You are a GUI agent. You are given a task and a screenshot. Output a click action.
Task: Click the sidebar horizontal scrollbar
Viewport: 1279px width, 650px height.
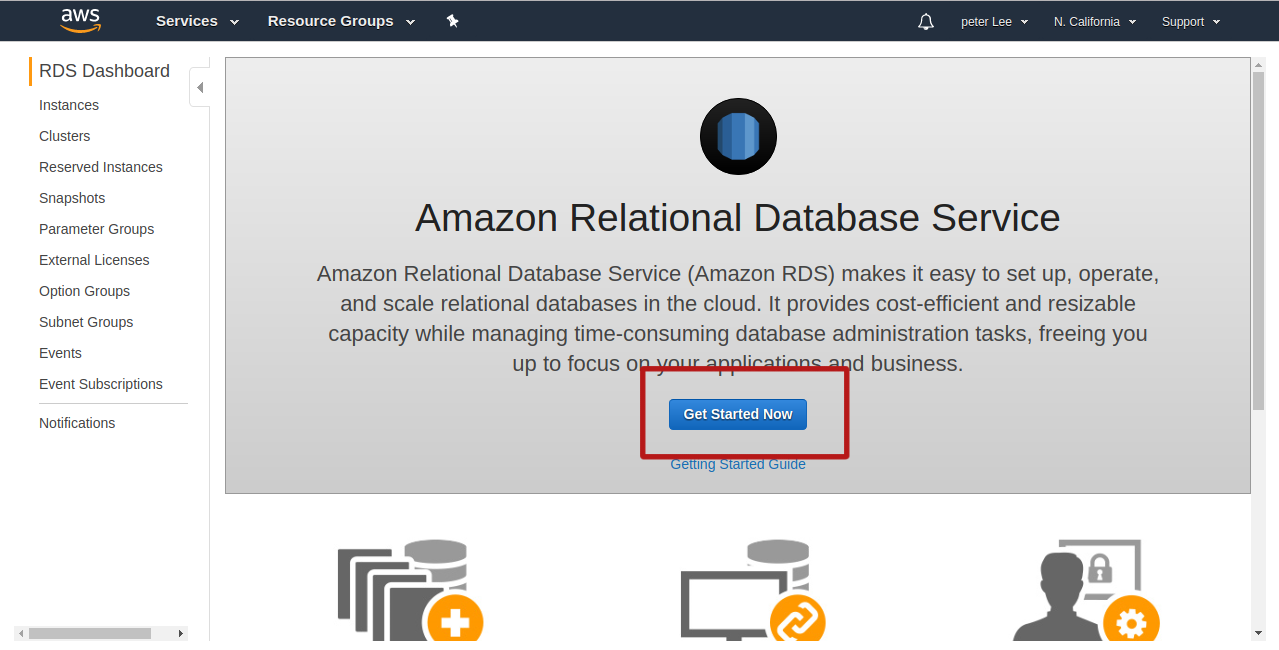click(x=90, y=633)
